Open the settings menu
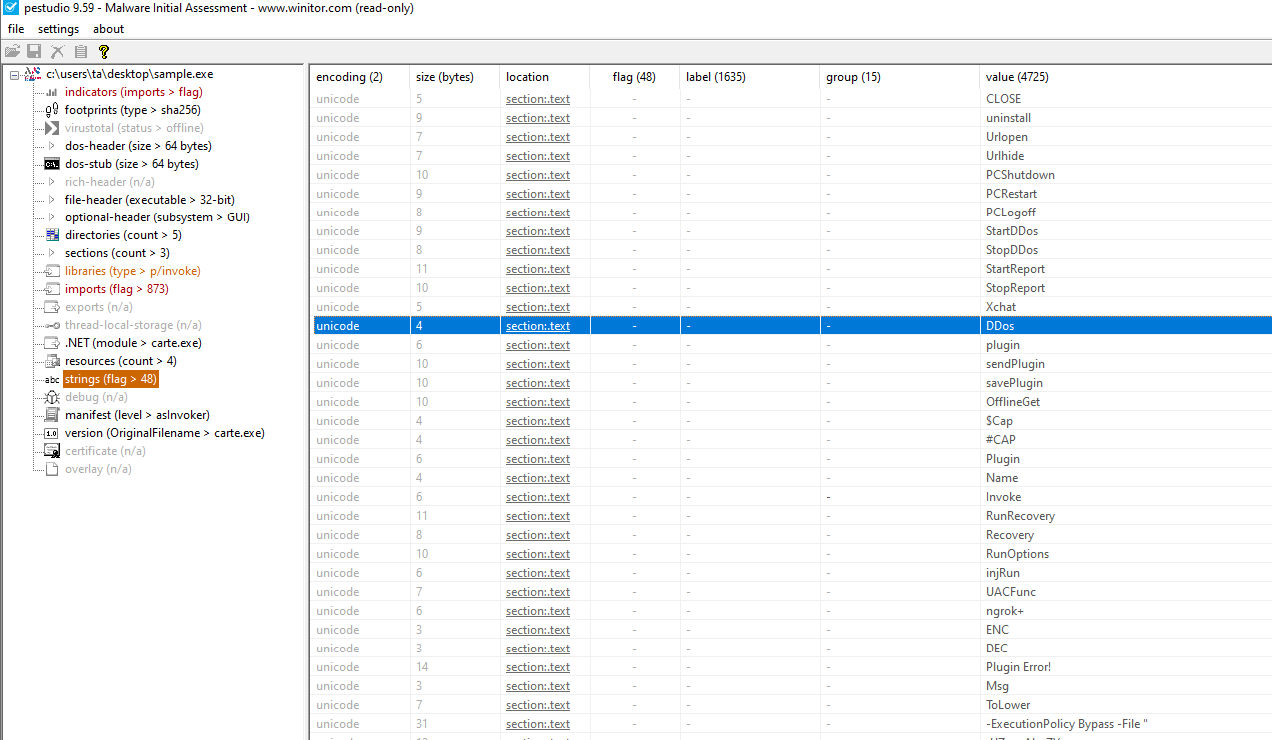This screenshot has width=1272, height=740. 58,29
